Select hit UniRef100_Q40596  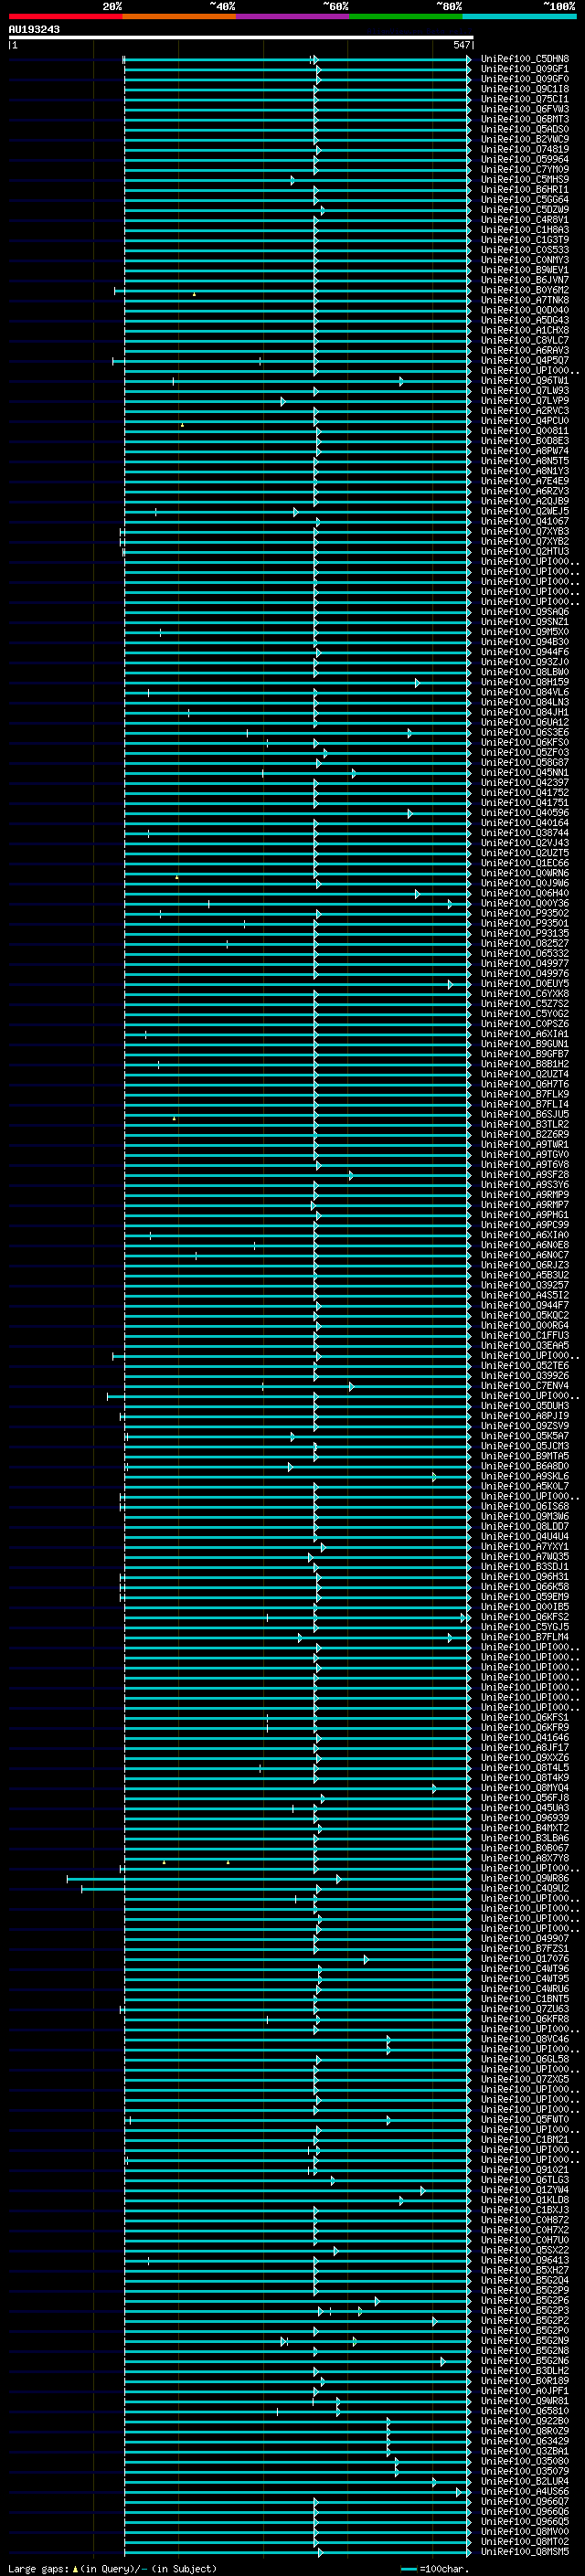click(x=525, y=813)
